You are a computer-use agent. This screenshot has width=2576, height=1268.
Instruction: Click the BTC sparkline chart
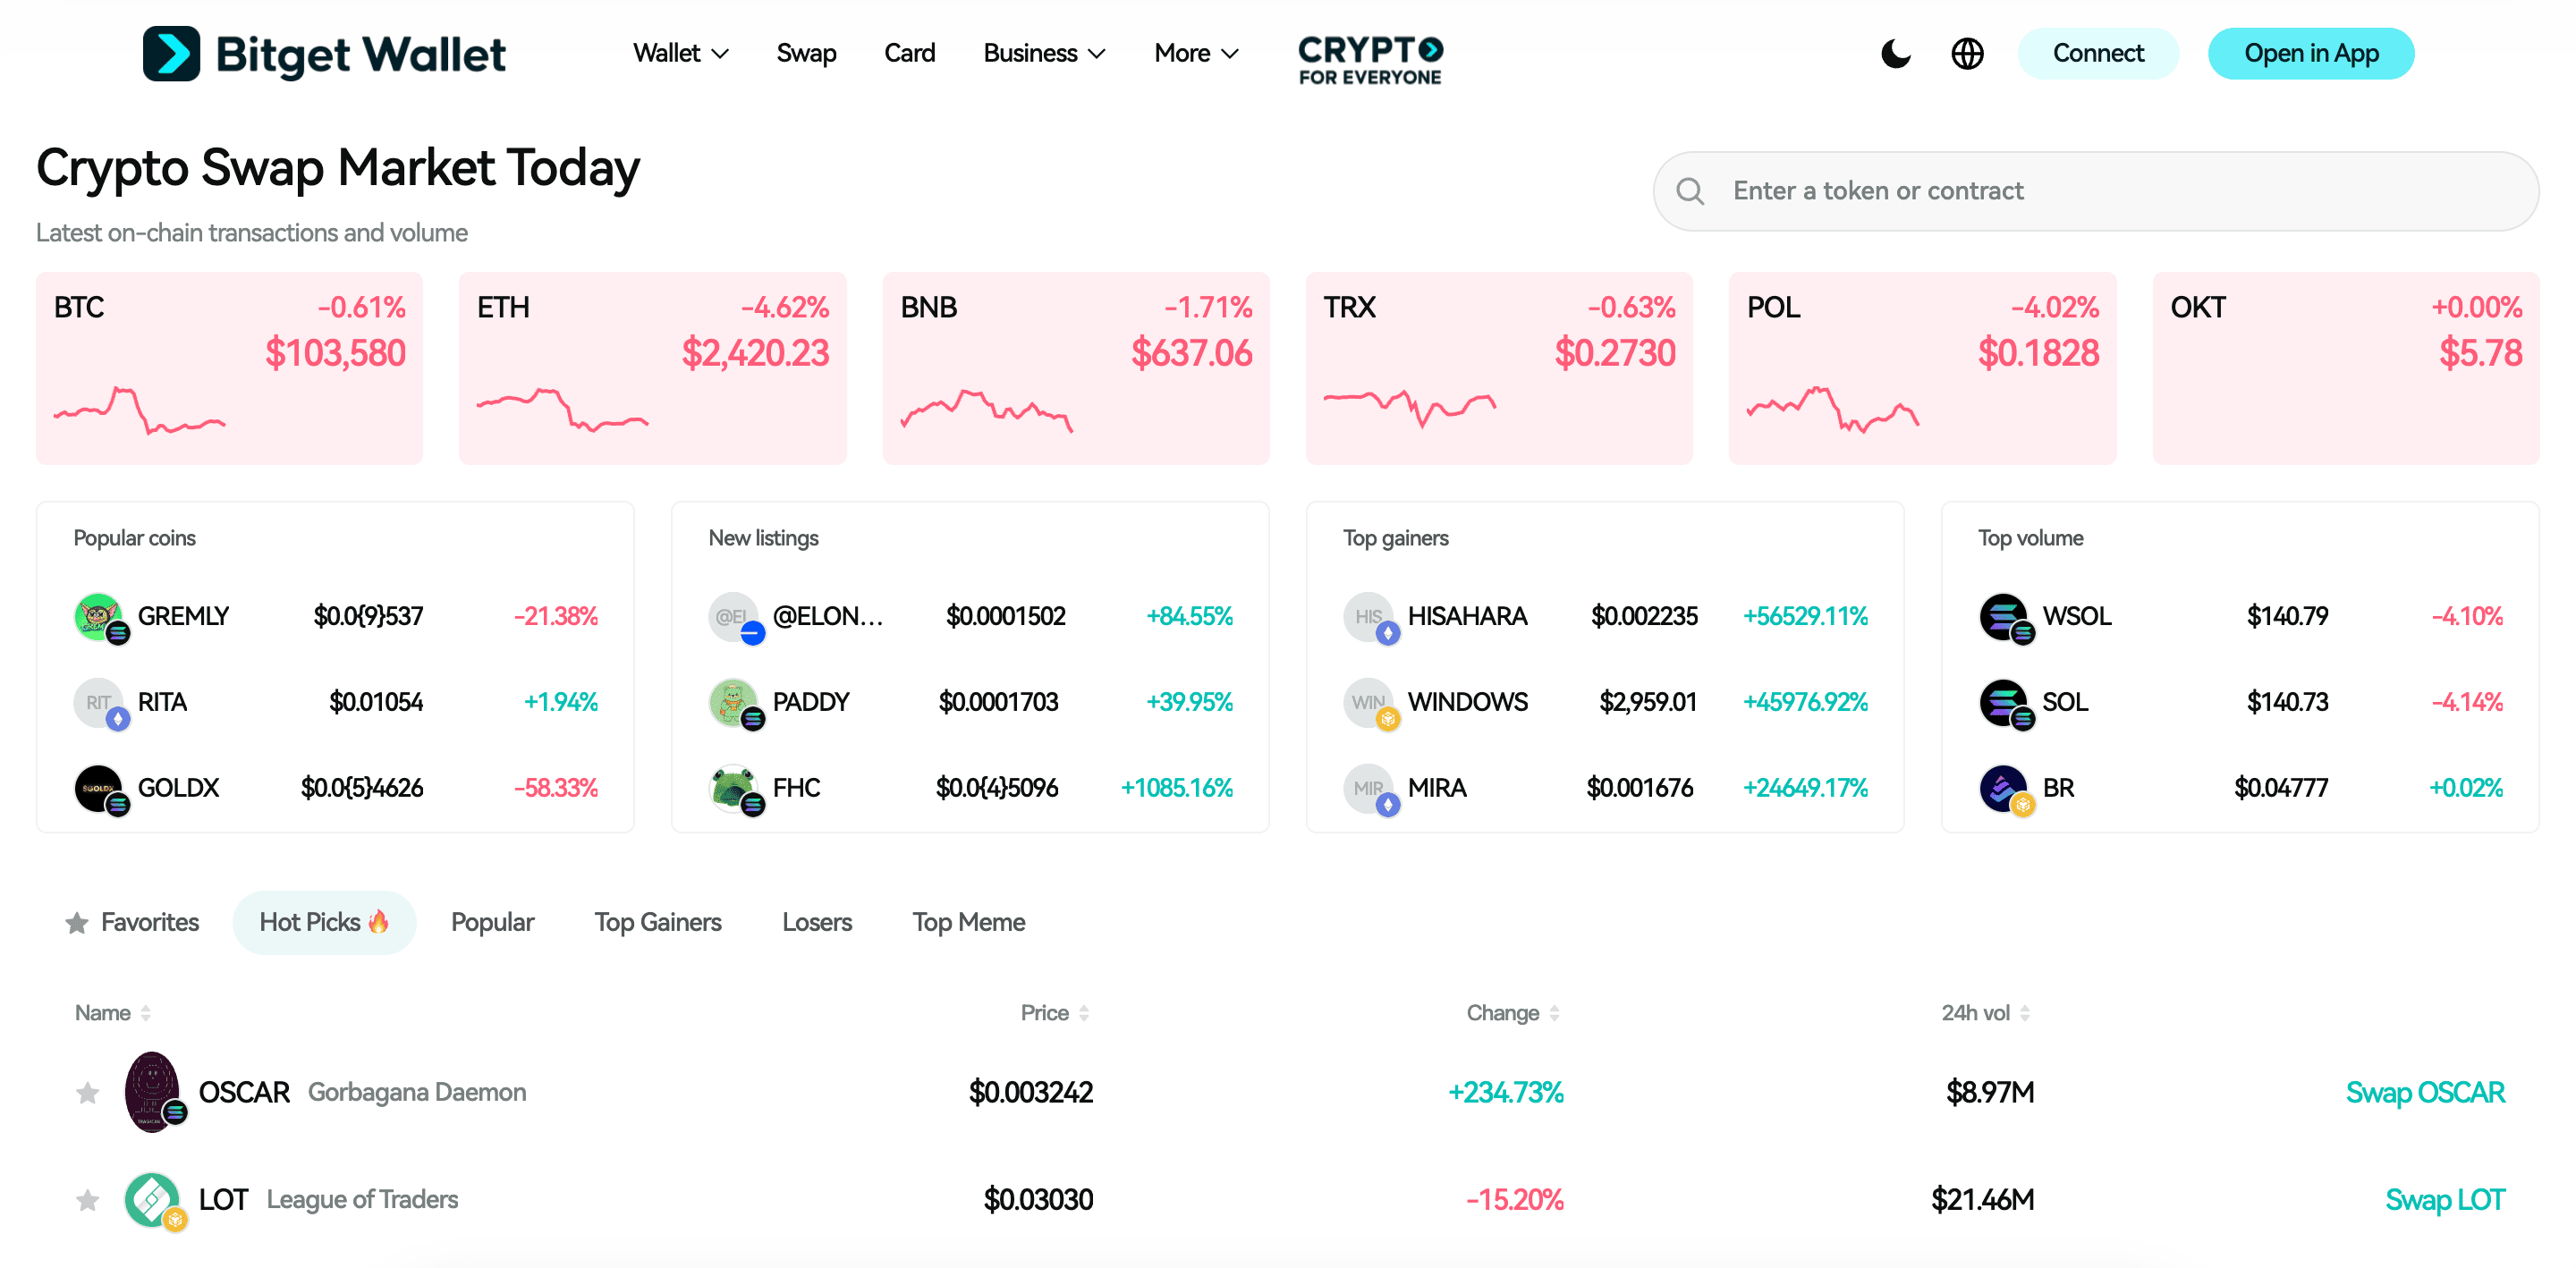140,410
